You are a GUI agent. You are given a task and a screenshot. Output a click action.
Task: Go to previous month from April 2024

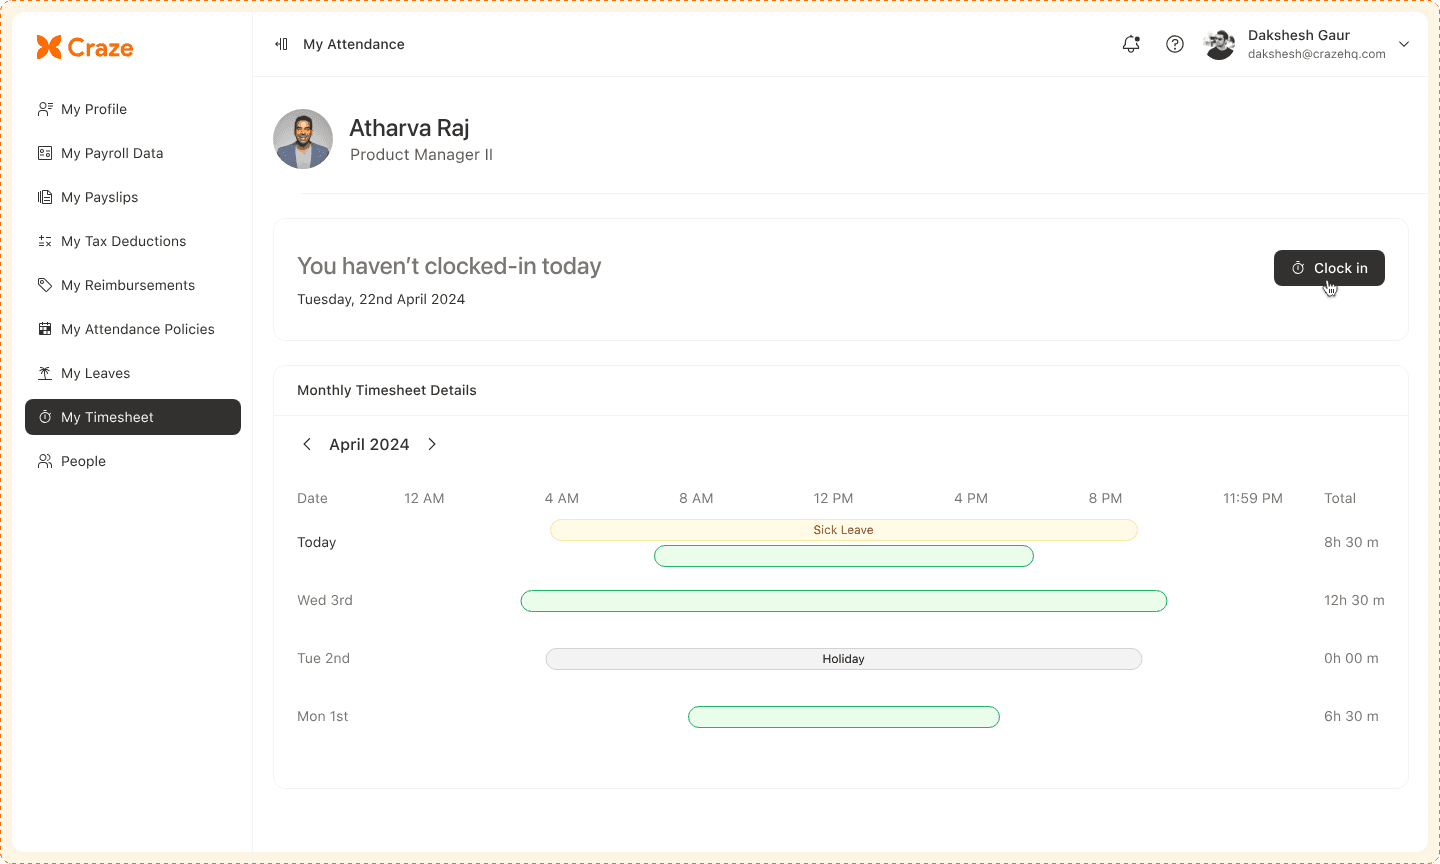(307, 444)
